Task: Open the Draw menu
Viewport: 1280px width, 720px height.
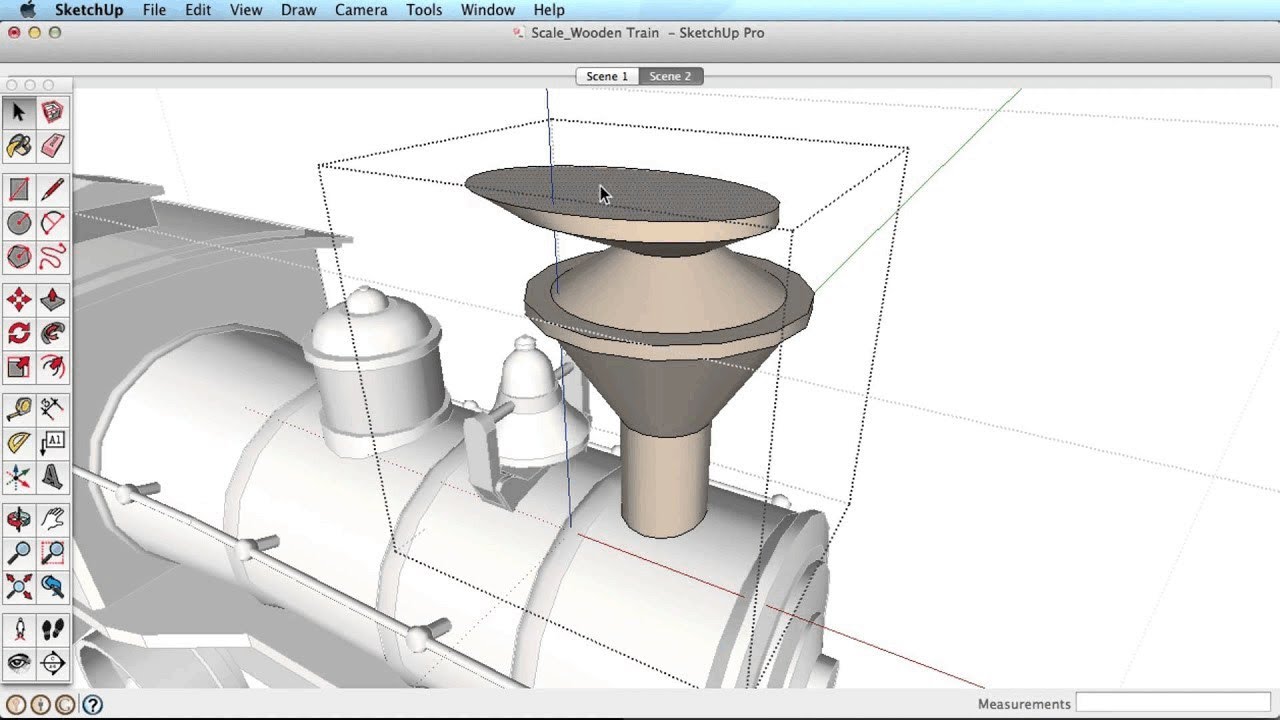Action: (299, 10)
